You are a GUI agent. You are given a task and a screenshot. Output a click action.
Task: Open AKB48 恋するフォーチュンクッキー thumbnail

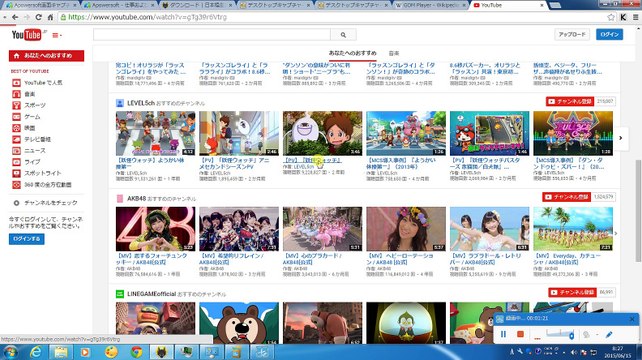point(155,229)
